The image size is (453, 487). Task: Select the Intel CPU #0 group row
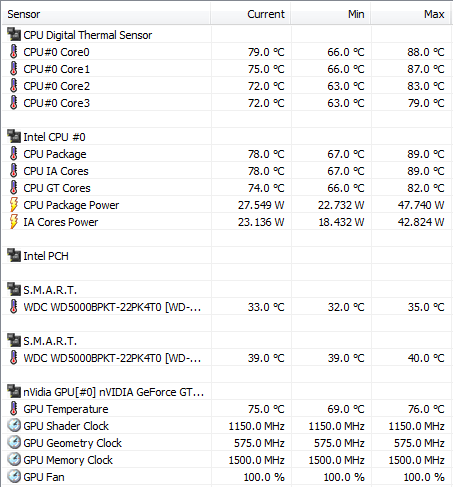[x=227, y=137]
